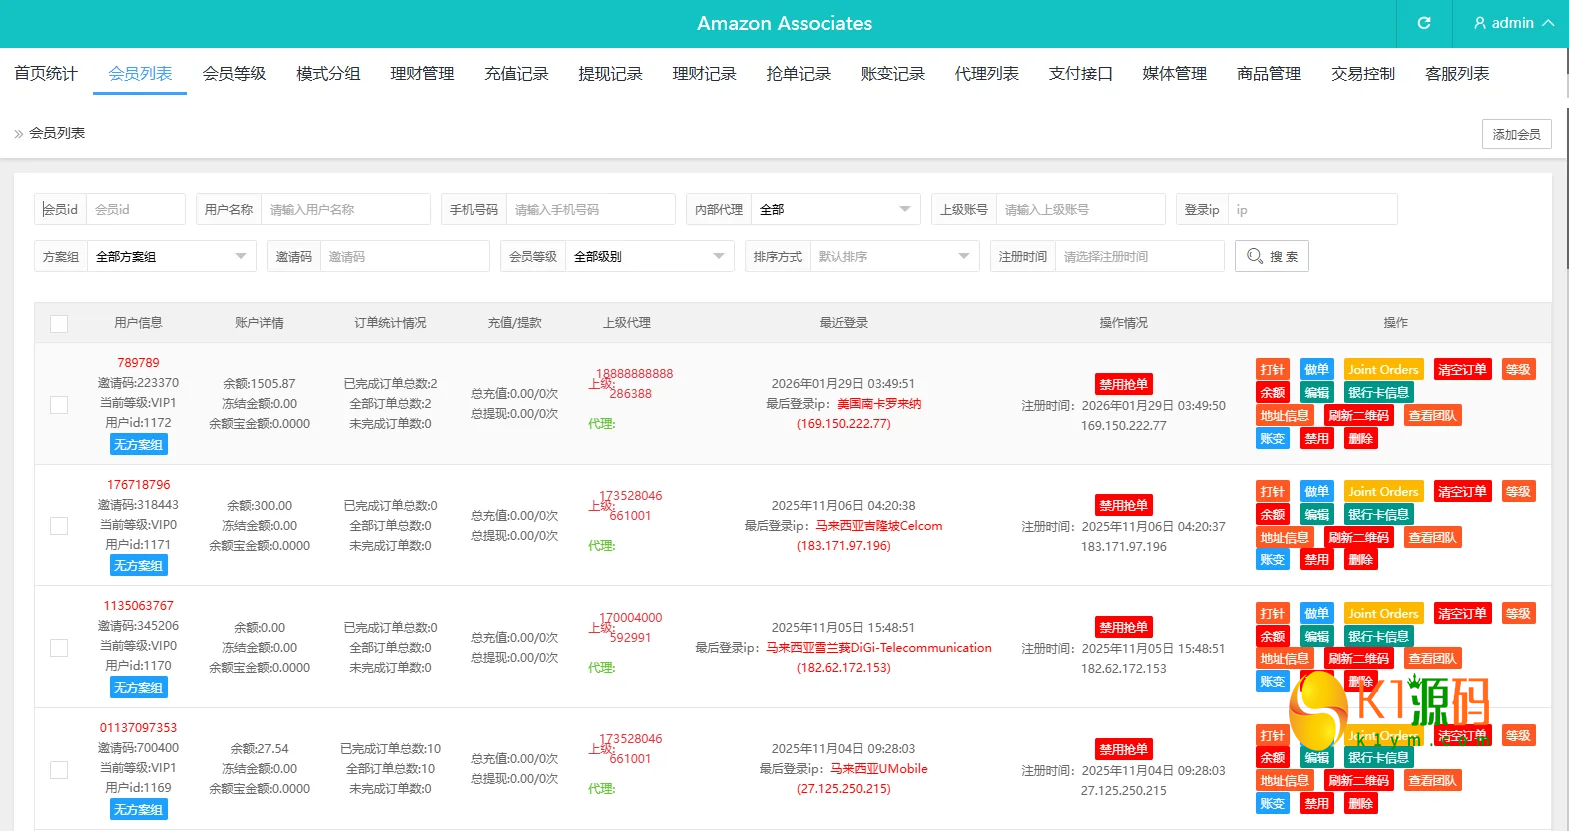This screenshot has width=1569, height=831.
Task: Click 删除 for user 789789
Action: 1360,438
